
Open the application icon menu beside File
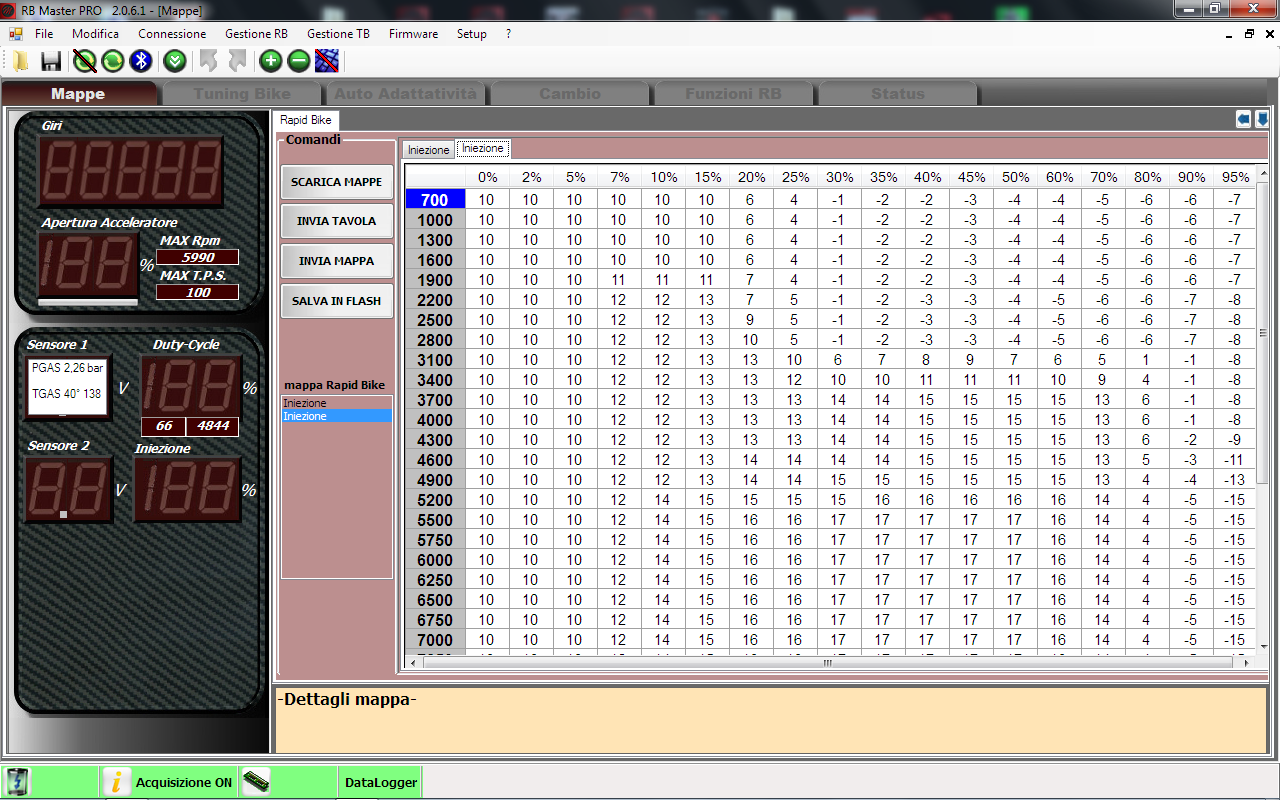[16, 33]
